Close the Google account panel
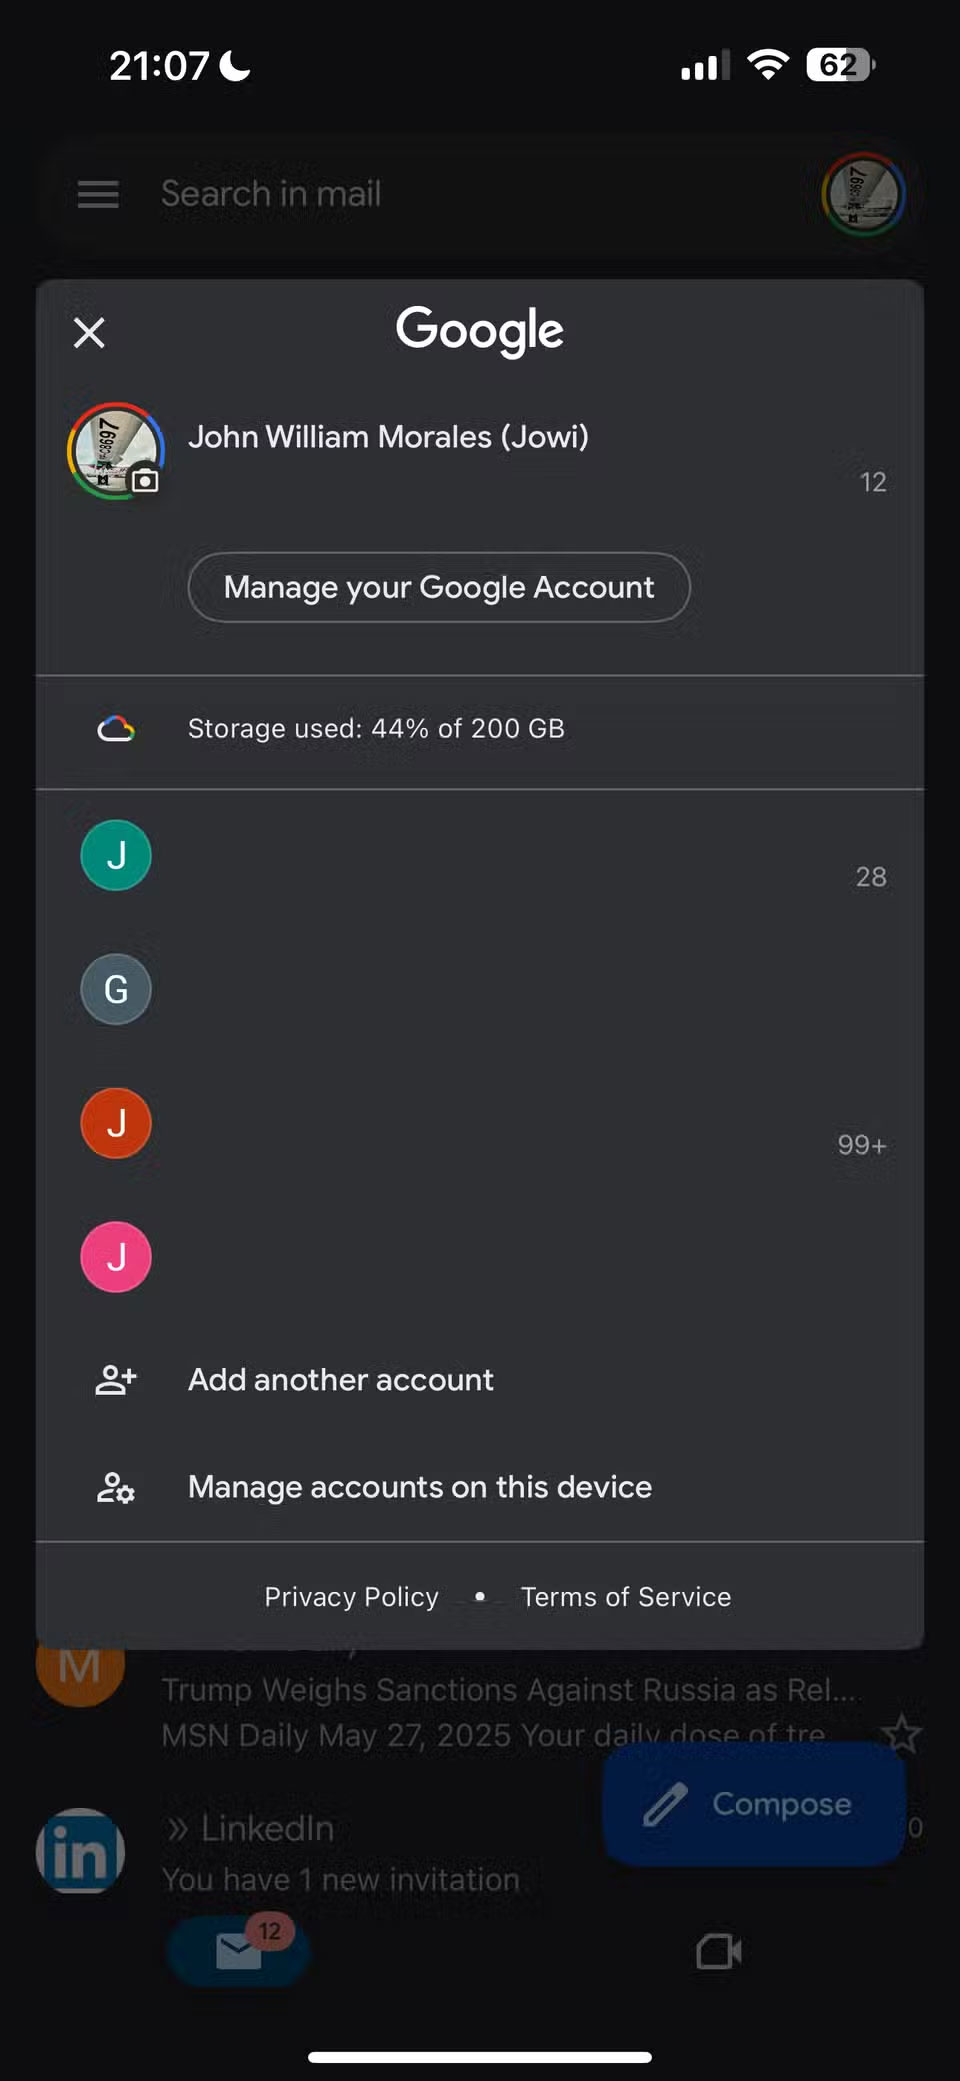Screen dimensions: 960x2081 tap(89, 333)
